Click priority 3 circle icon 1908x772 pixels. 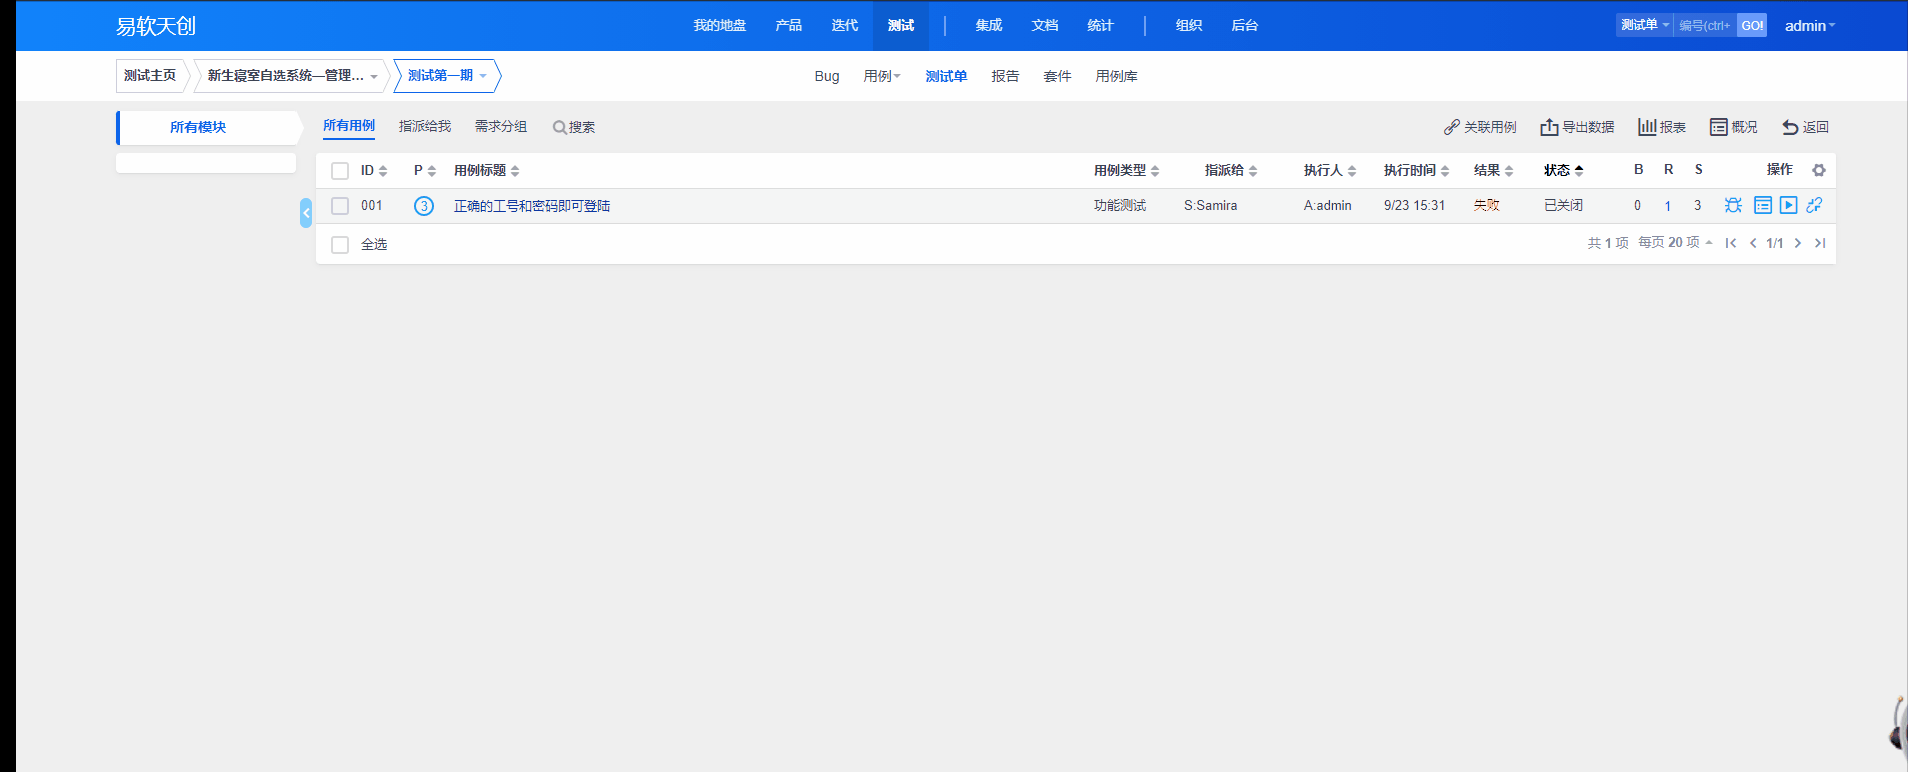424,206
